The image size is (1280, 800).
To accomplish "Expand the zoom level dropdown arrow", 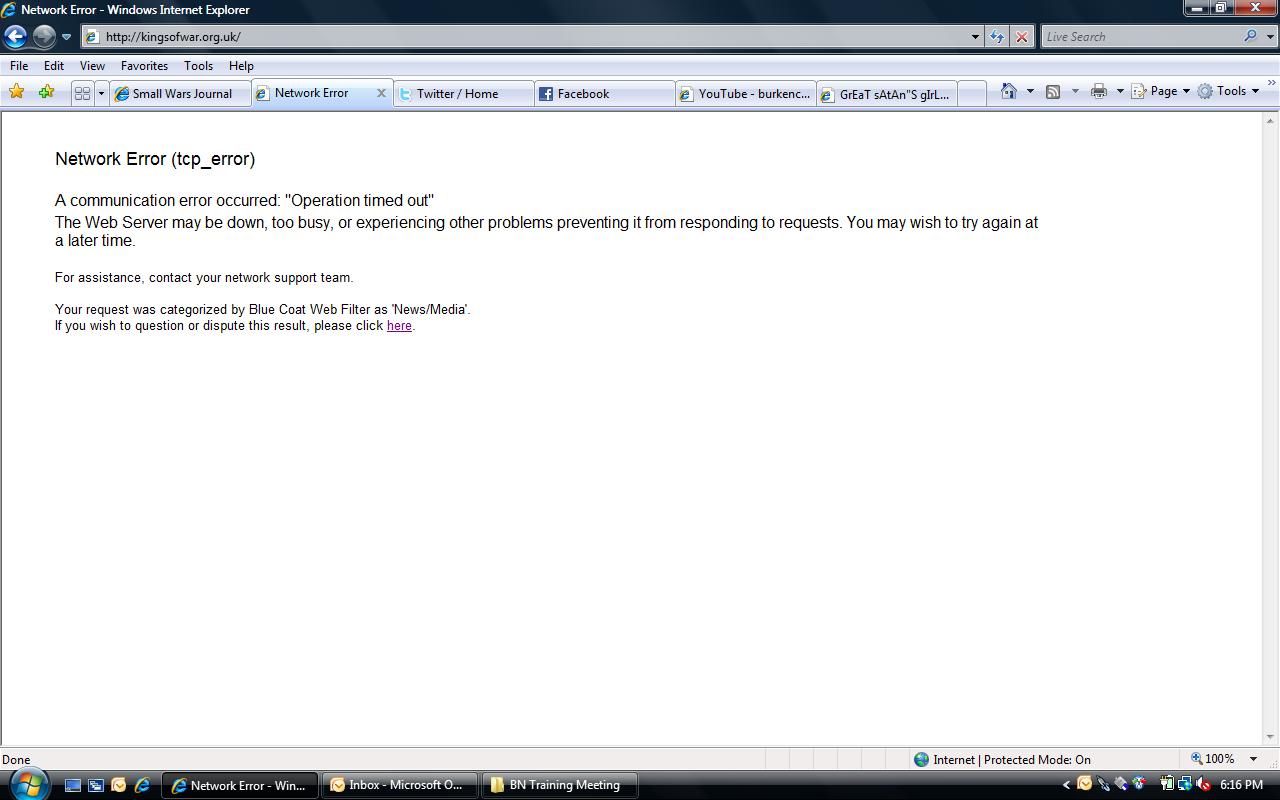I will click(1253, 759).
